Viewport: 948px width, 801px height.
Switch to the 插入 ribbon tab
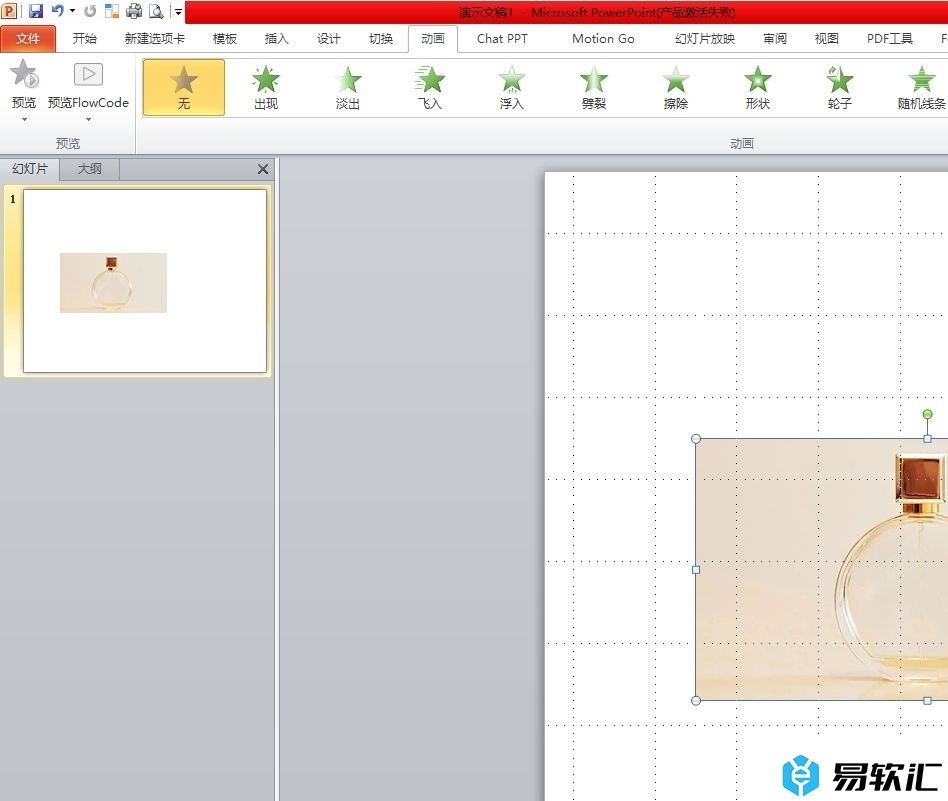click(x=276, y=39)
